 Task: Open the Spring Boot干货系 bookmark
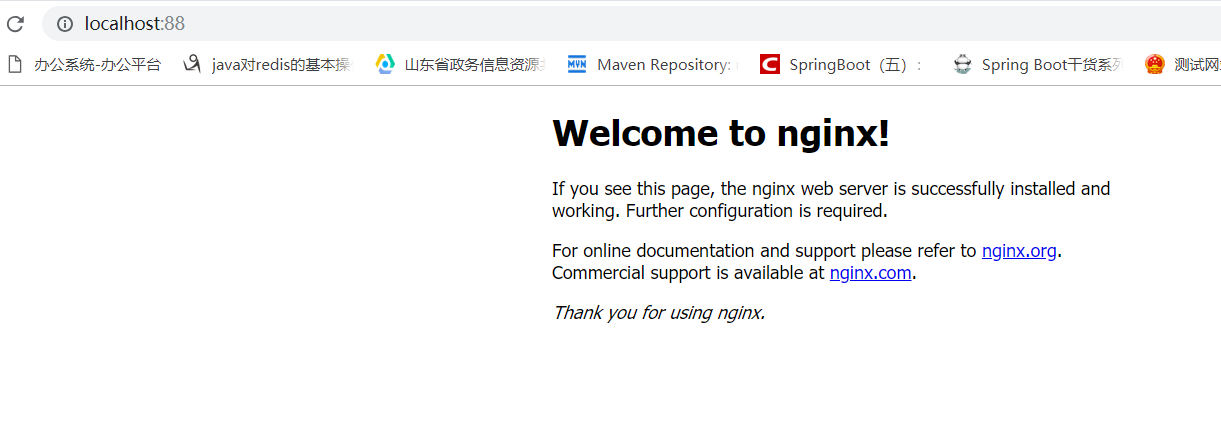tap(1038, 65)
